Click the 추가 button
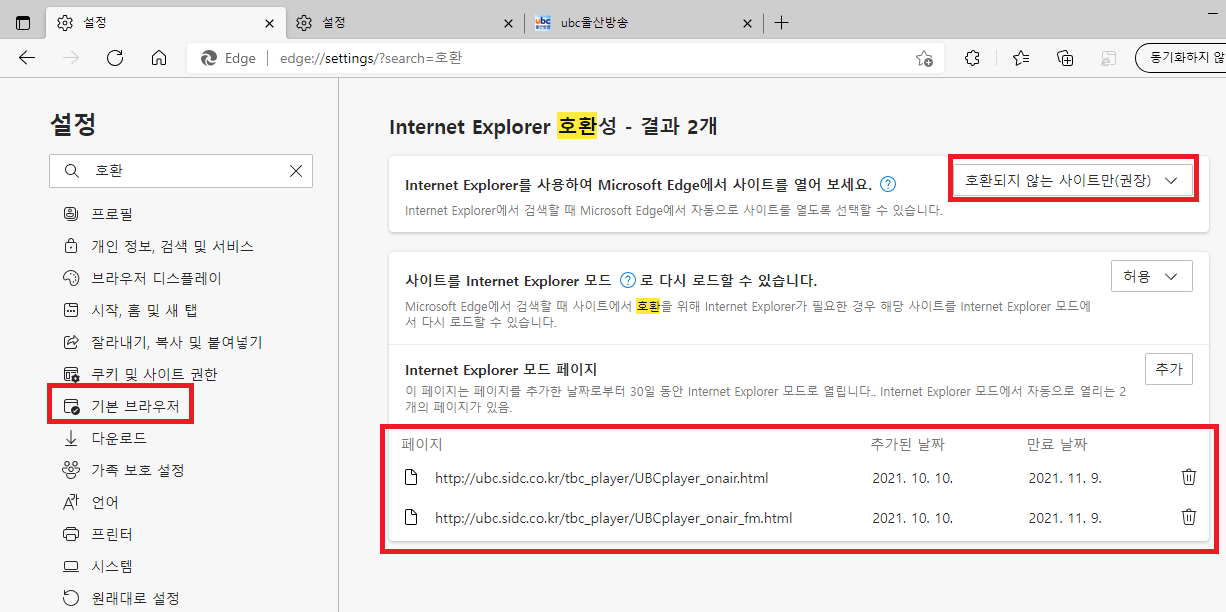 coord(1169,369)
